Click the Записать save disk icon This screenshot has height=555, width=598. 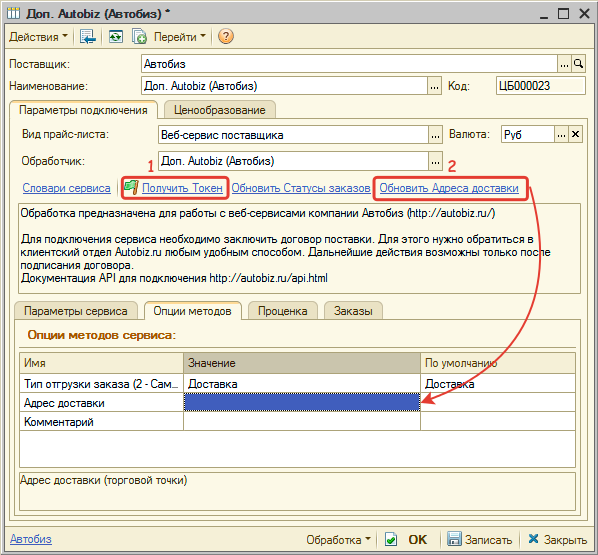click(x=454, y=539)
